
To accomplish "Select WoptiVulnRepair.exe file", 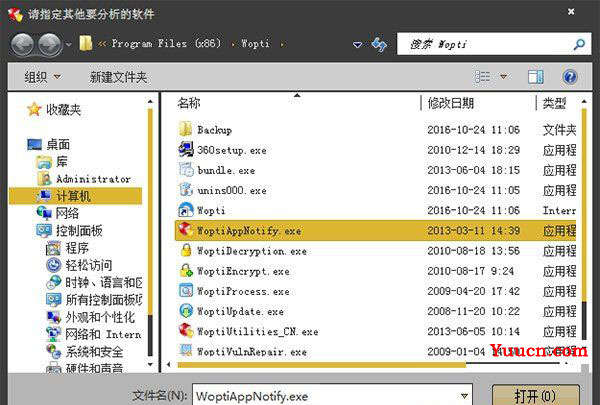I will tap(252, 352).
